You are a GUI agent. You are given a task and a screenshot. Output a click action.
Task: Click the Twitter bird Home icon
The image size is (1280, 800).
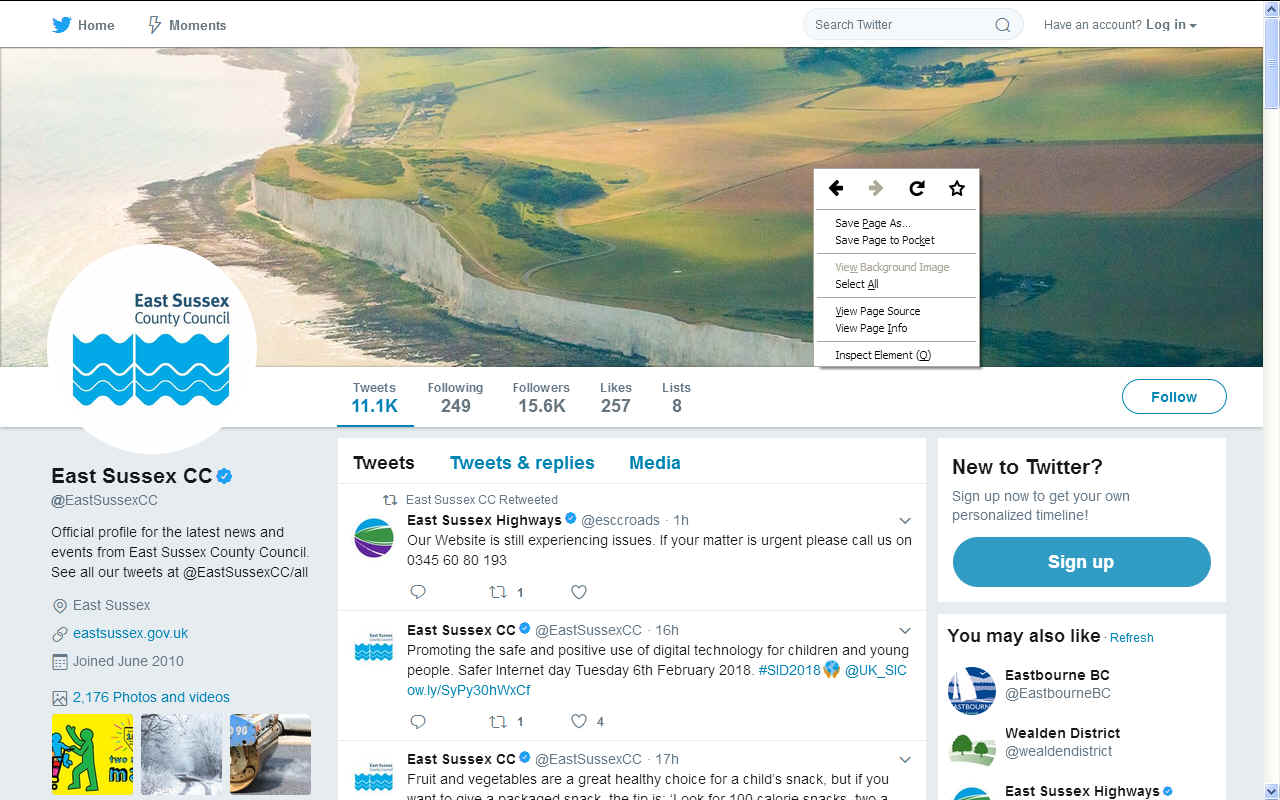(x=62, y=25)
